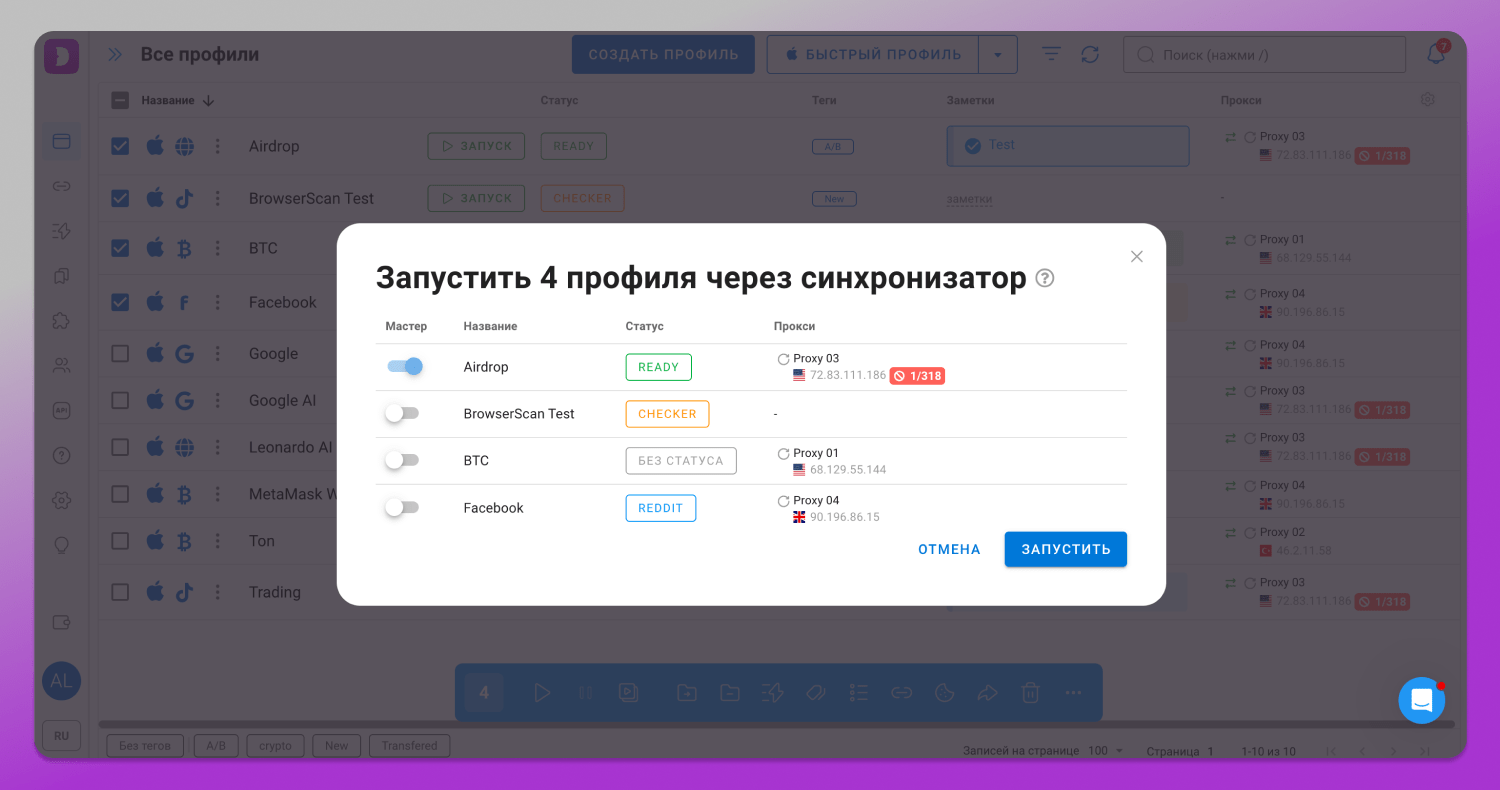Open three-dot menu for BTC row

(217, 248)
